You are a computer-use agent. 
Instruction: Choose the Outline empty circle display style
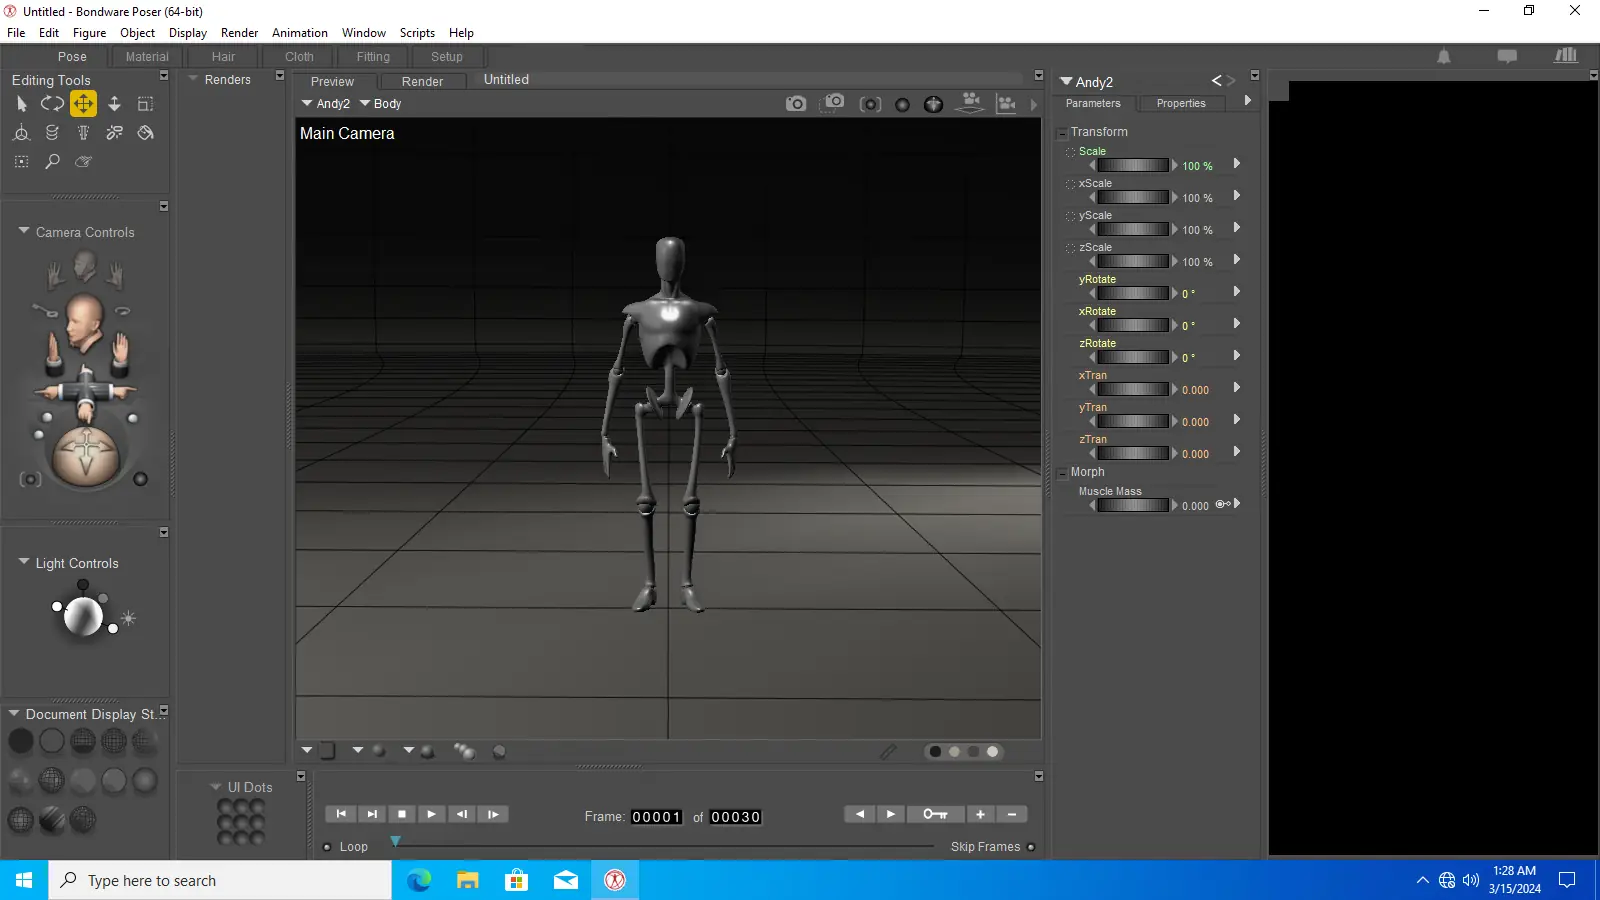pos(52,741)
